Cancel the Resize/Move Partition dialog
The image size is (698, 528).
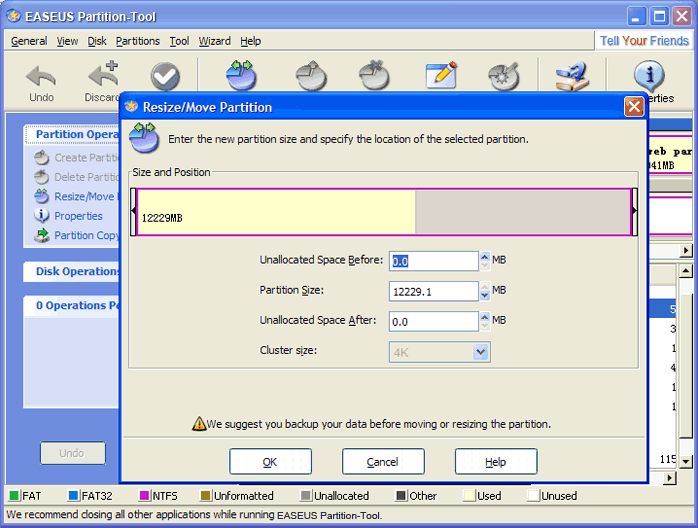pos(383,462)
